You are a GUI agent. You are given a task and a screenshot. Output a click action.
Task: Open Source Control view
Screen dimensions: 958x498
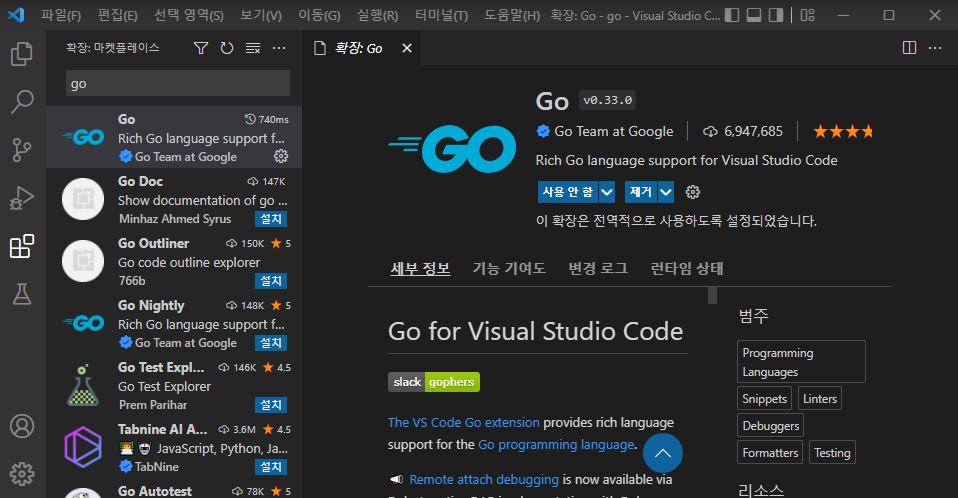point(22,150)
